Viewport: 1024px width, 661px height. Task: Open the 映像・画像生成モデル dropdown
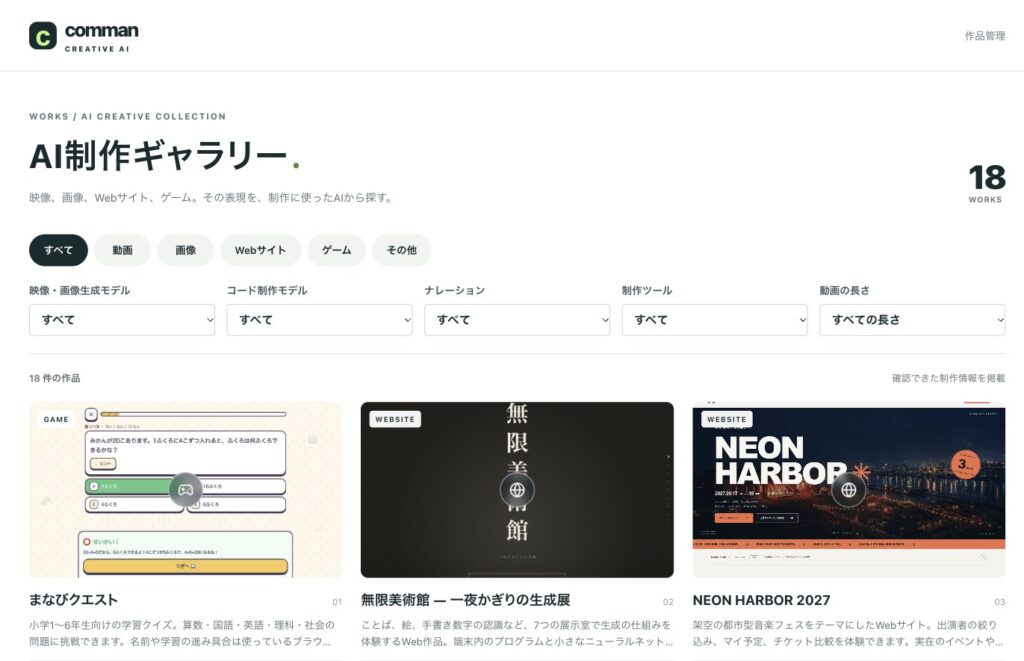tap(122, 320)
